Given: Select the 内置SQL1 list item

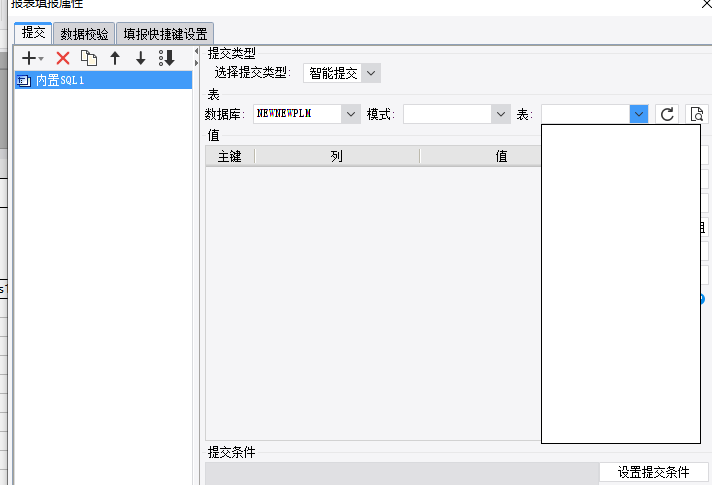Looking at the screenshot, I should coord(103,80).
